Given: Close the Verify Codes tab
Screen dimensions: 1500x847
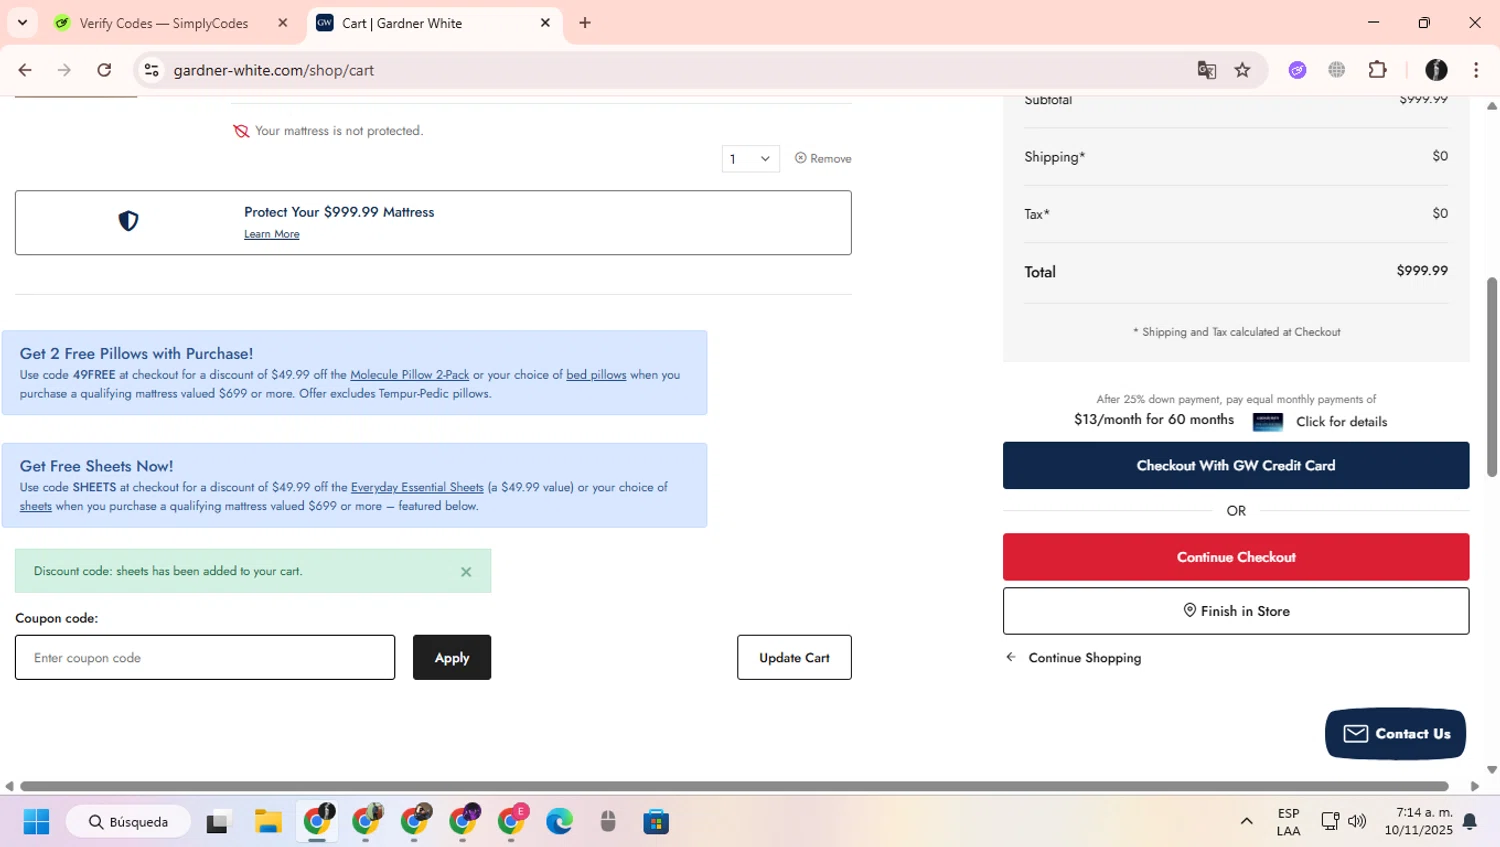Looking at the screenshot, I should pos(282,23).
